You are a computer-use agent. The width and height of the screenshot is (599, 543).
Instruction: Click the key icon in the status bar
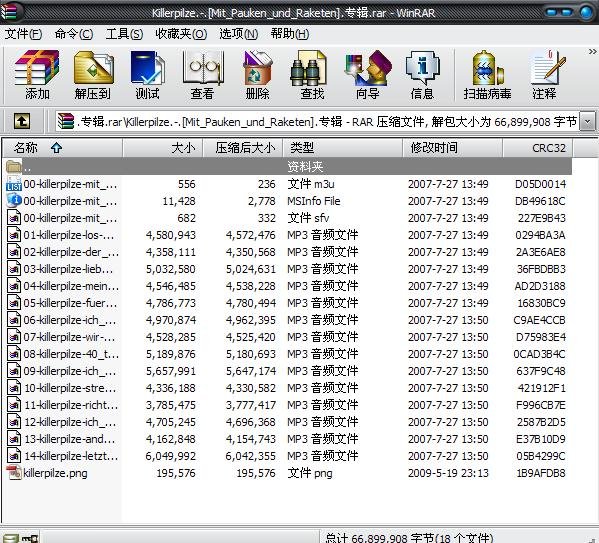(30, 538)
